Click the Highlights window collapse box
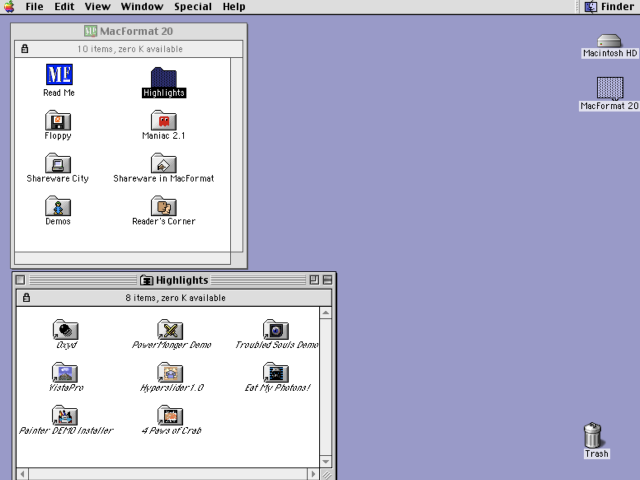This screenshot has height=480, width=640. coord(327,280)
